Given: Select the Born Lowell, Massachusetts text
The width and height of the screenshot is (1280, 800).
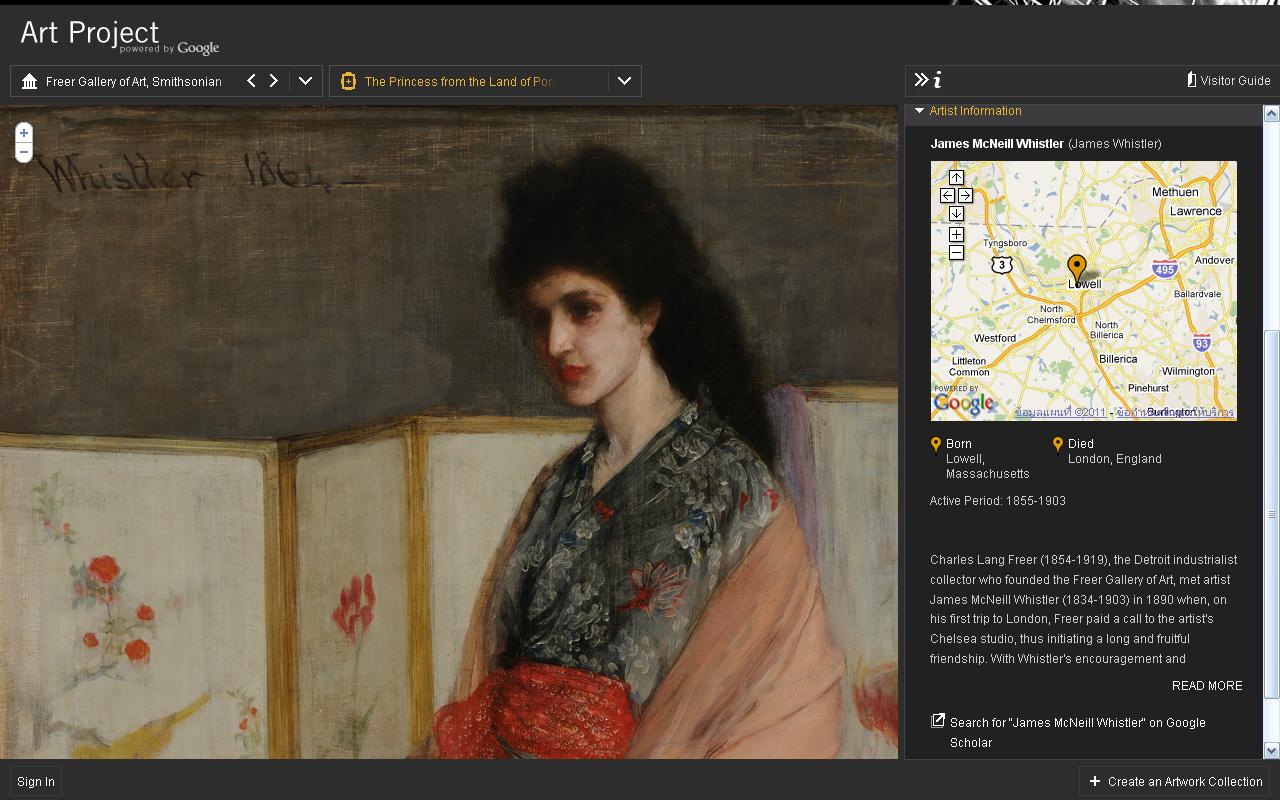Looking at the screenshot, I should [x=988, y=459].
